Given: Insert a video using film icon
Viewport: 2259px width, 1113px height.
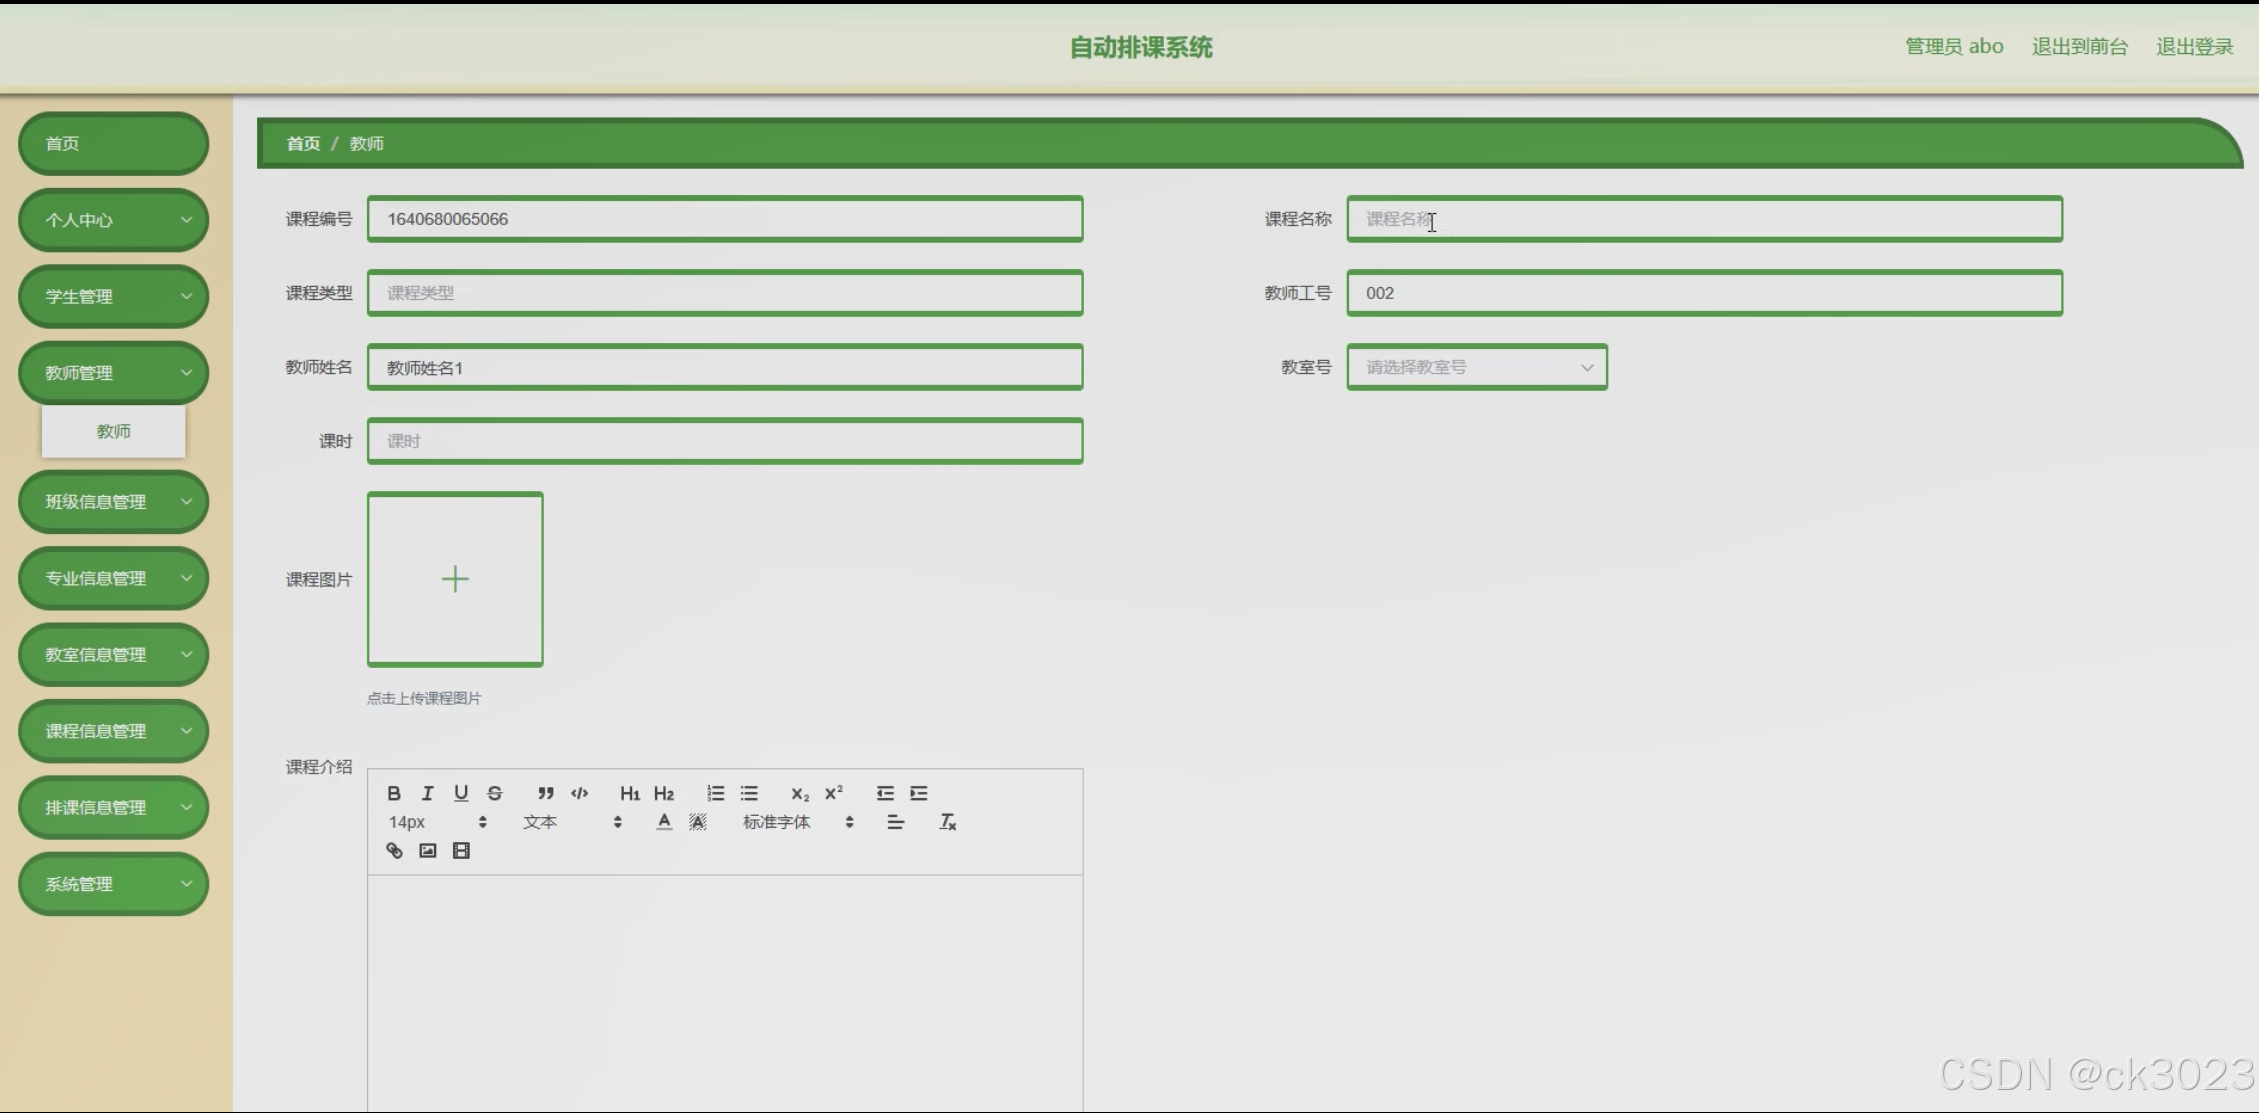Looking at the screenshot, I should 461,851.
